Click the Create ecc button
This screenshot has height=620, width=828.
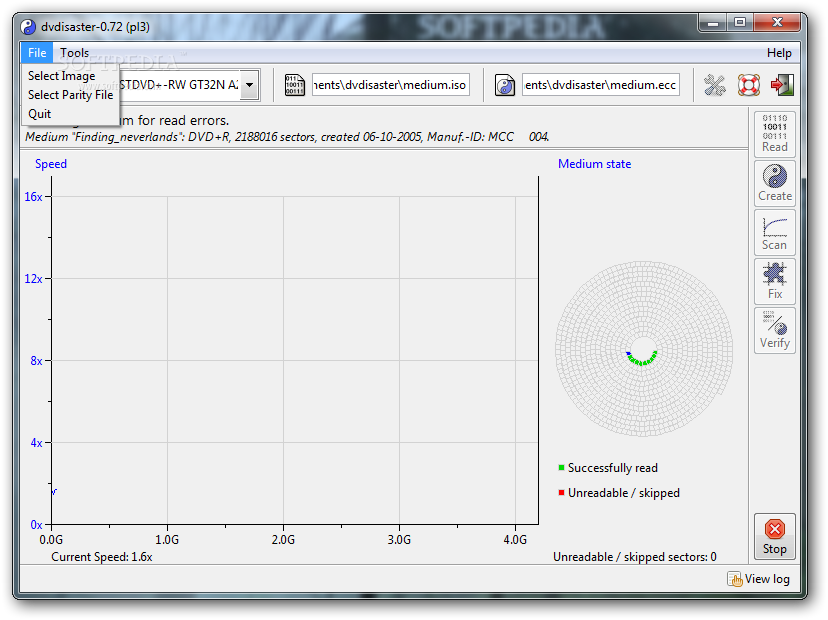[x=775, y=183]
